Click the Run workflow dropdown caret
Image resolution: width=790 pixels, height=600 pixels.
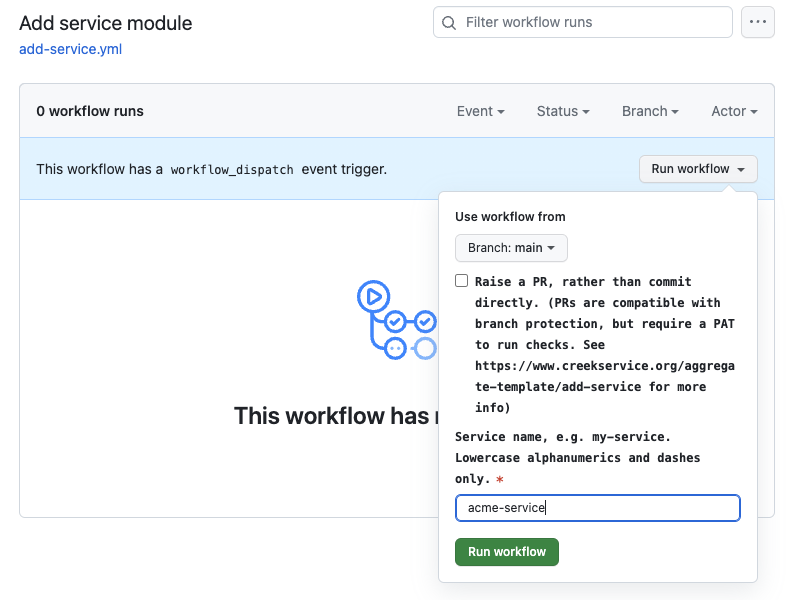click(741, 169)
